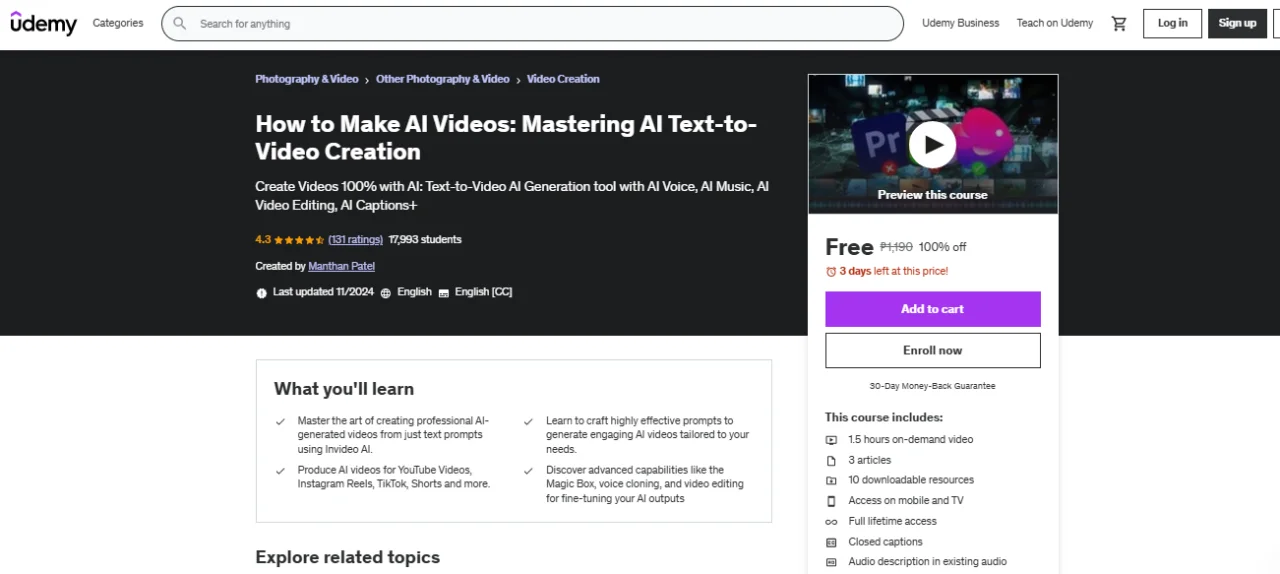Click the Last updated 11/2024 text
The width and height of the screenshot is (1280, 574).
pyautogui.click(x=323, y=292)
